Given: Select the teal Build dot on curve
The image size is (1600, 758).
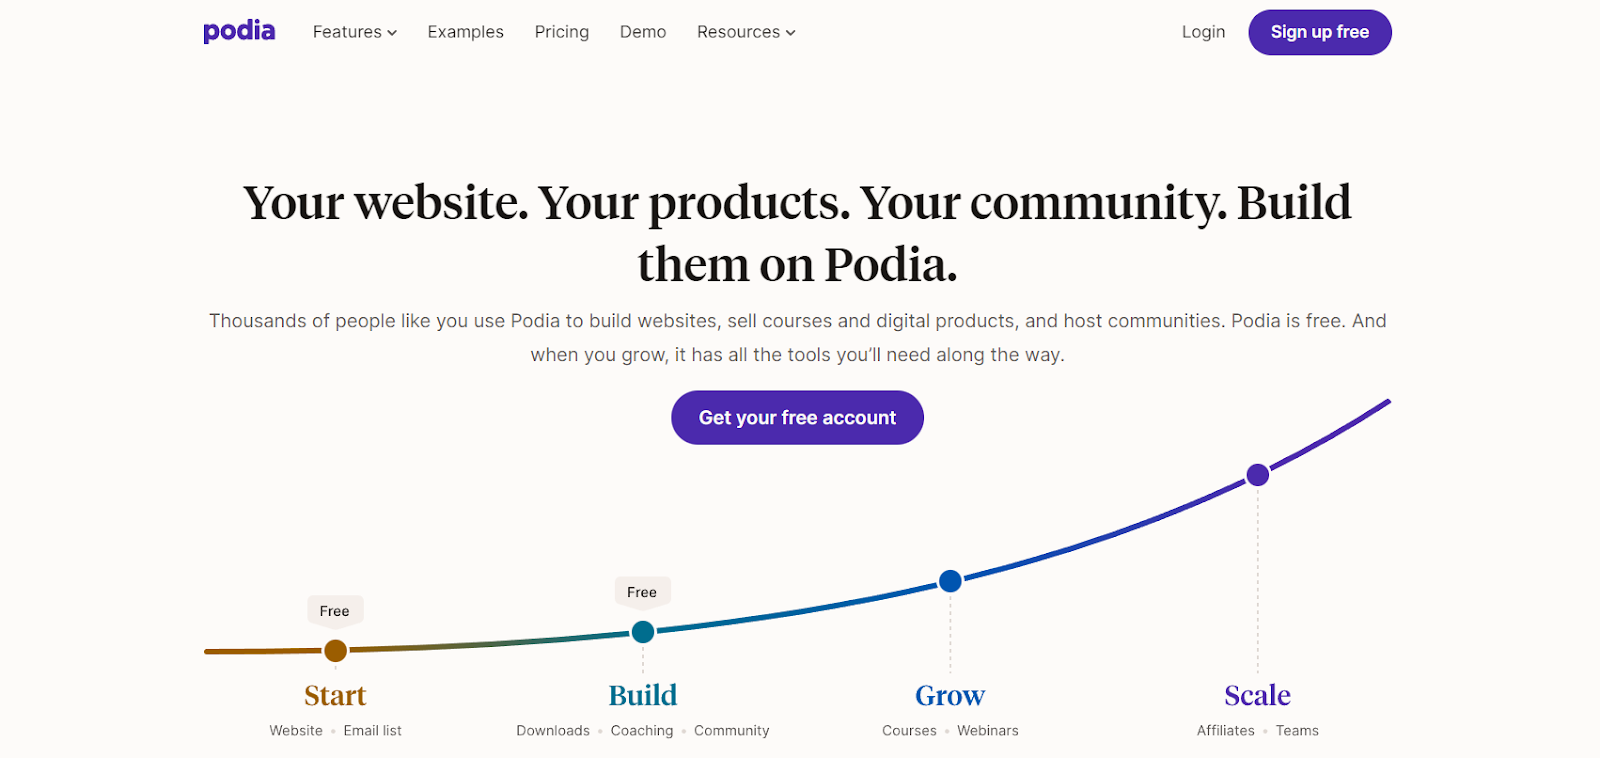Looking at the screenshot, I should click(x=643, y=632).
